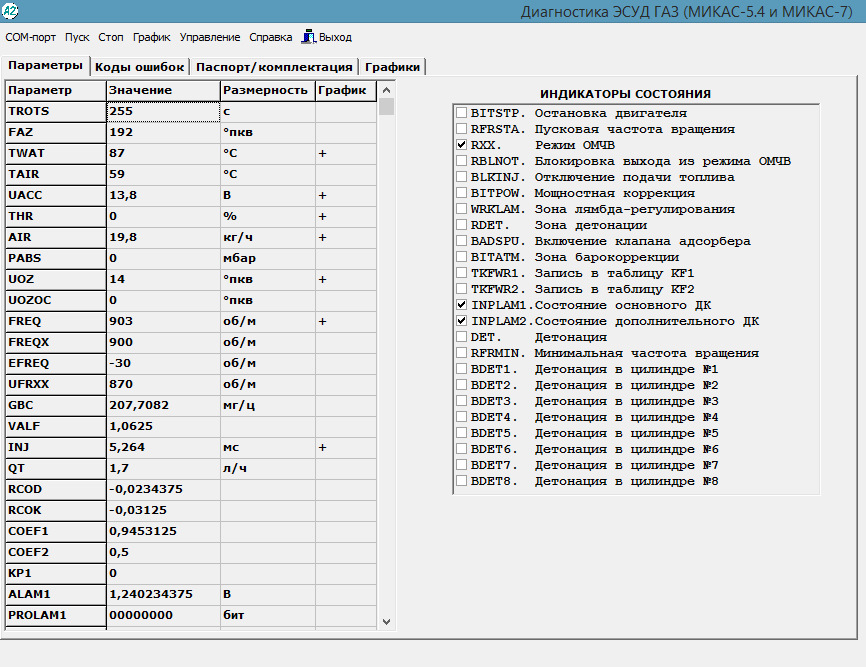
Task: Click the parameter table scrollbar thumb
Action: 387,107
